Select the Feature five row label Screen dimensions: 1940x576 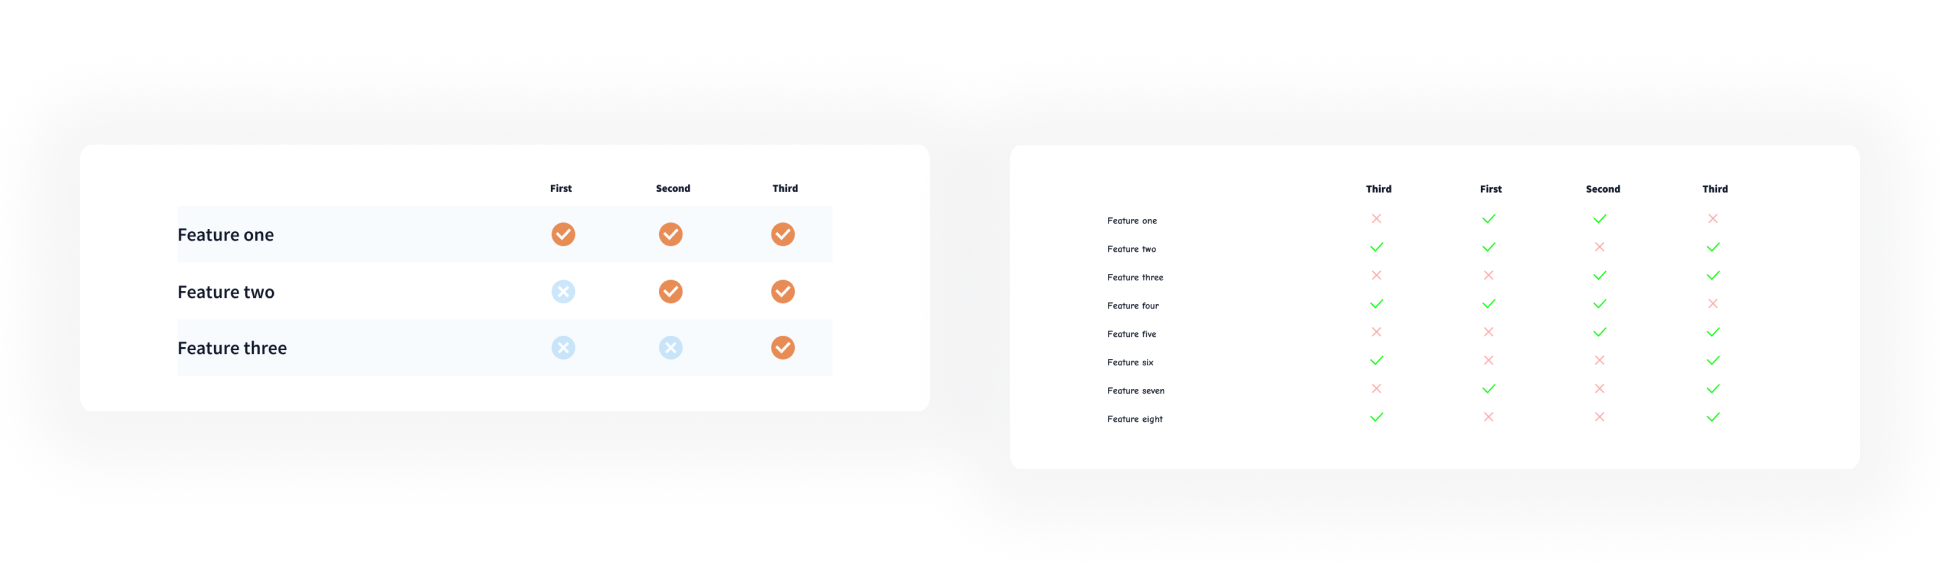coord(1130,333)
